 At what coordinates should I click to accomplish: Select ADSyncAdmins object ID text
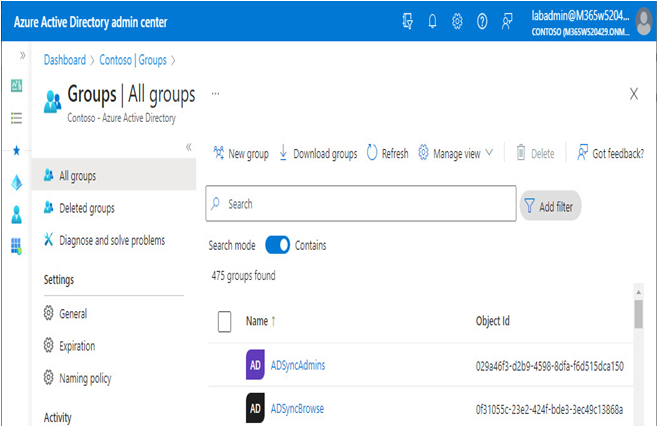[549, 366]
